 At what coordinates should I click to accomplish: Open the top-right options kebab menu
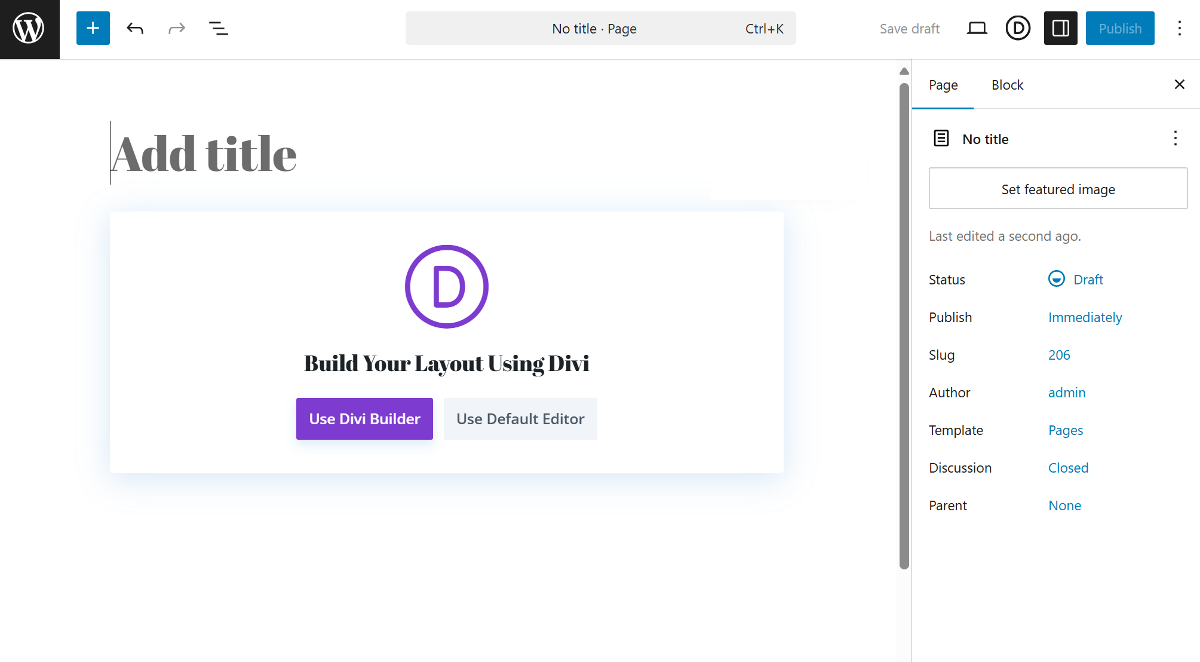point(1180,29)
